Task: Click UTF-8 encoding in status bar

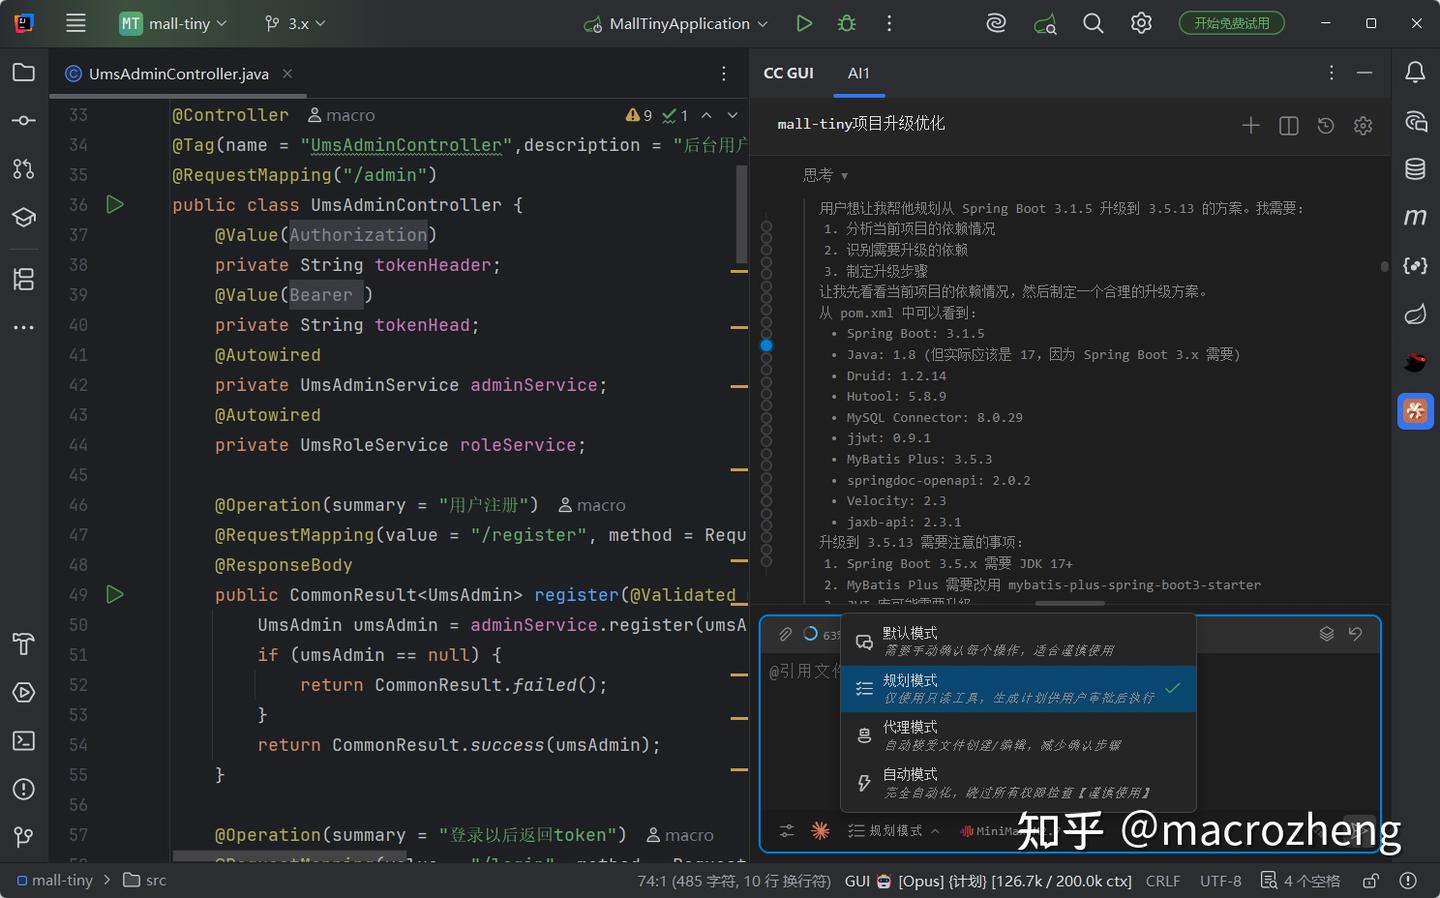Action: [1220, 881]
